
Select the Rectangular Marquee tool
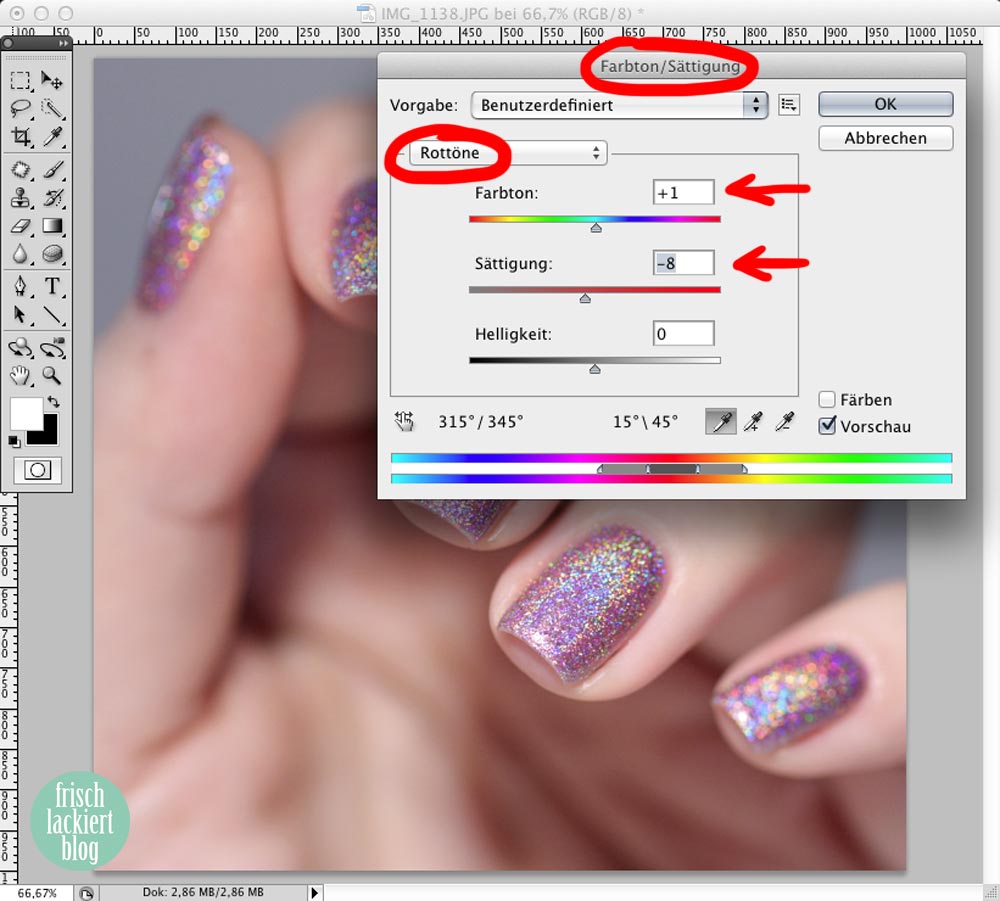20,80
